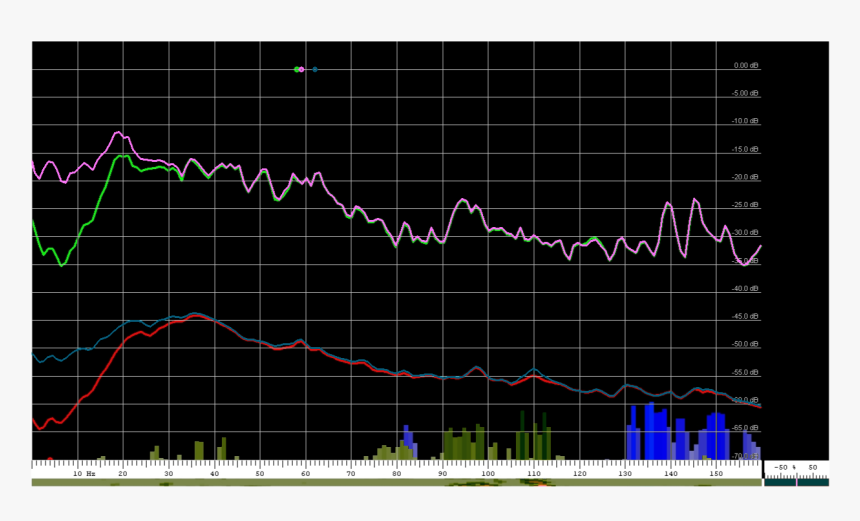The image size is (860, 521).
Task: Click the -10.0 dB scale label
Action: 745,121
